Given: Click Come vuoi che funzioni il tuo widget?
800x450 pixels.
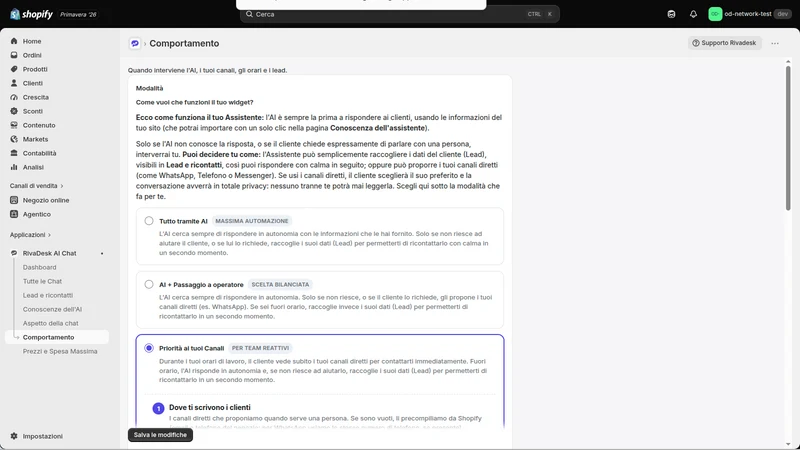Looking at the screenshot, I should [194, 102].
